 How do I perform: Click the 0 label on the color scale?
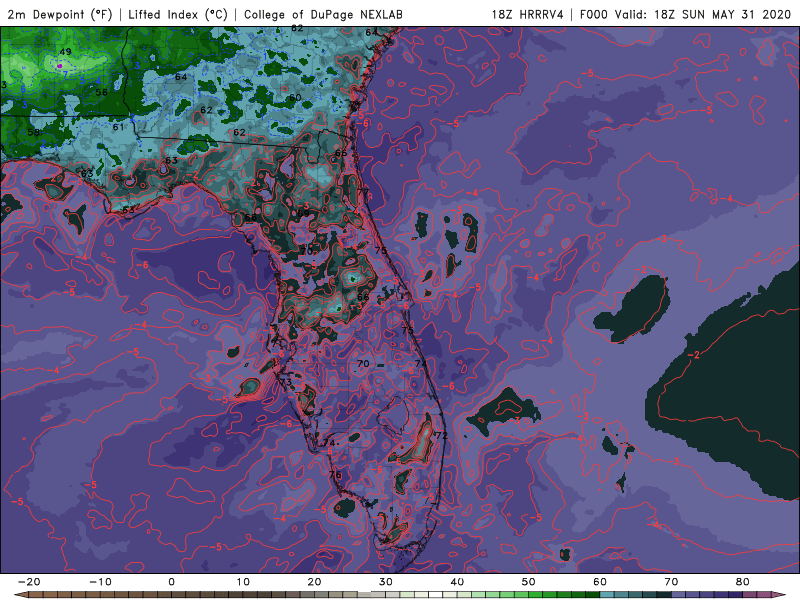click(x=171, y=582)
